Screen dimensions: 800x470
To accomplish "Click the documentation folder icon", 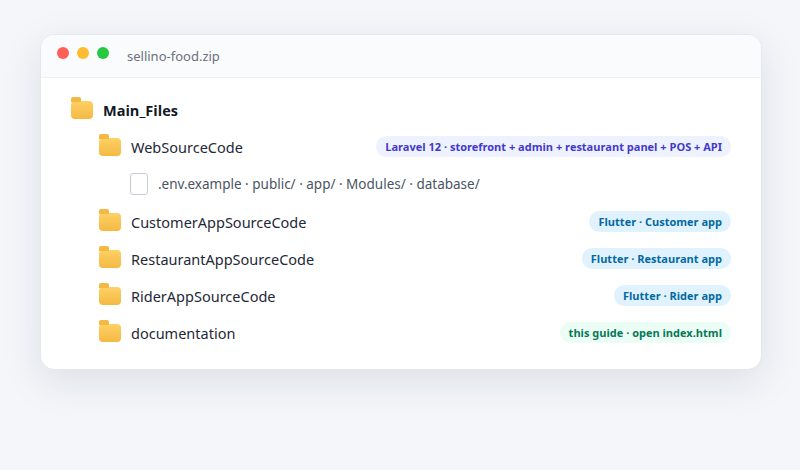I will pyautogui.click(x=110, y=332).
